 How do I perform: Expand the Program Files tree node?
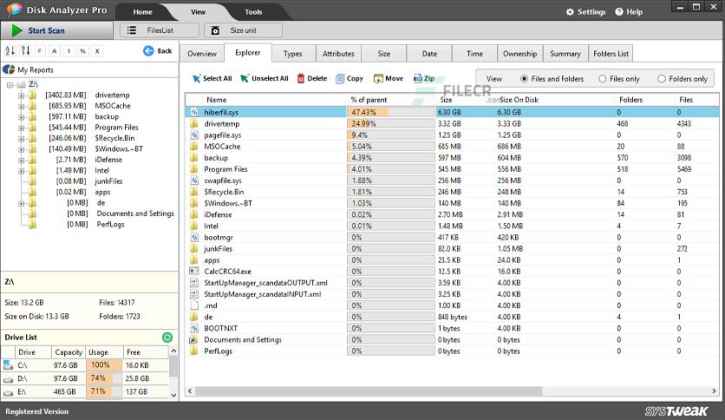pos(21,127)
